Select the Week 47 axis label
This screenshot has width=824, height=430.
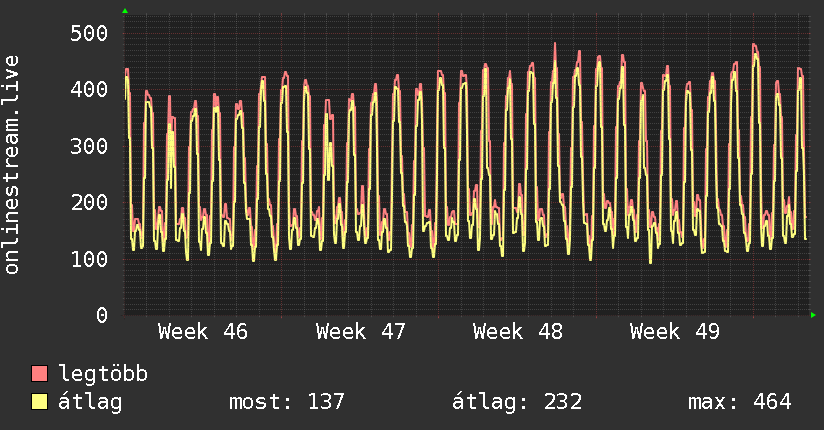[x=360, y=332]
